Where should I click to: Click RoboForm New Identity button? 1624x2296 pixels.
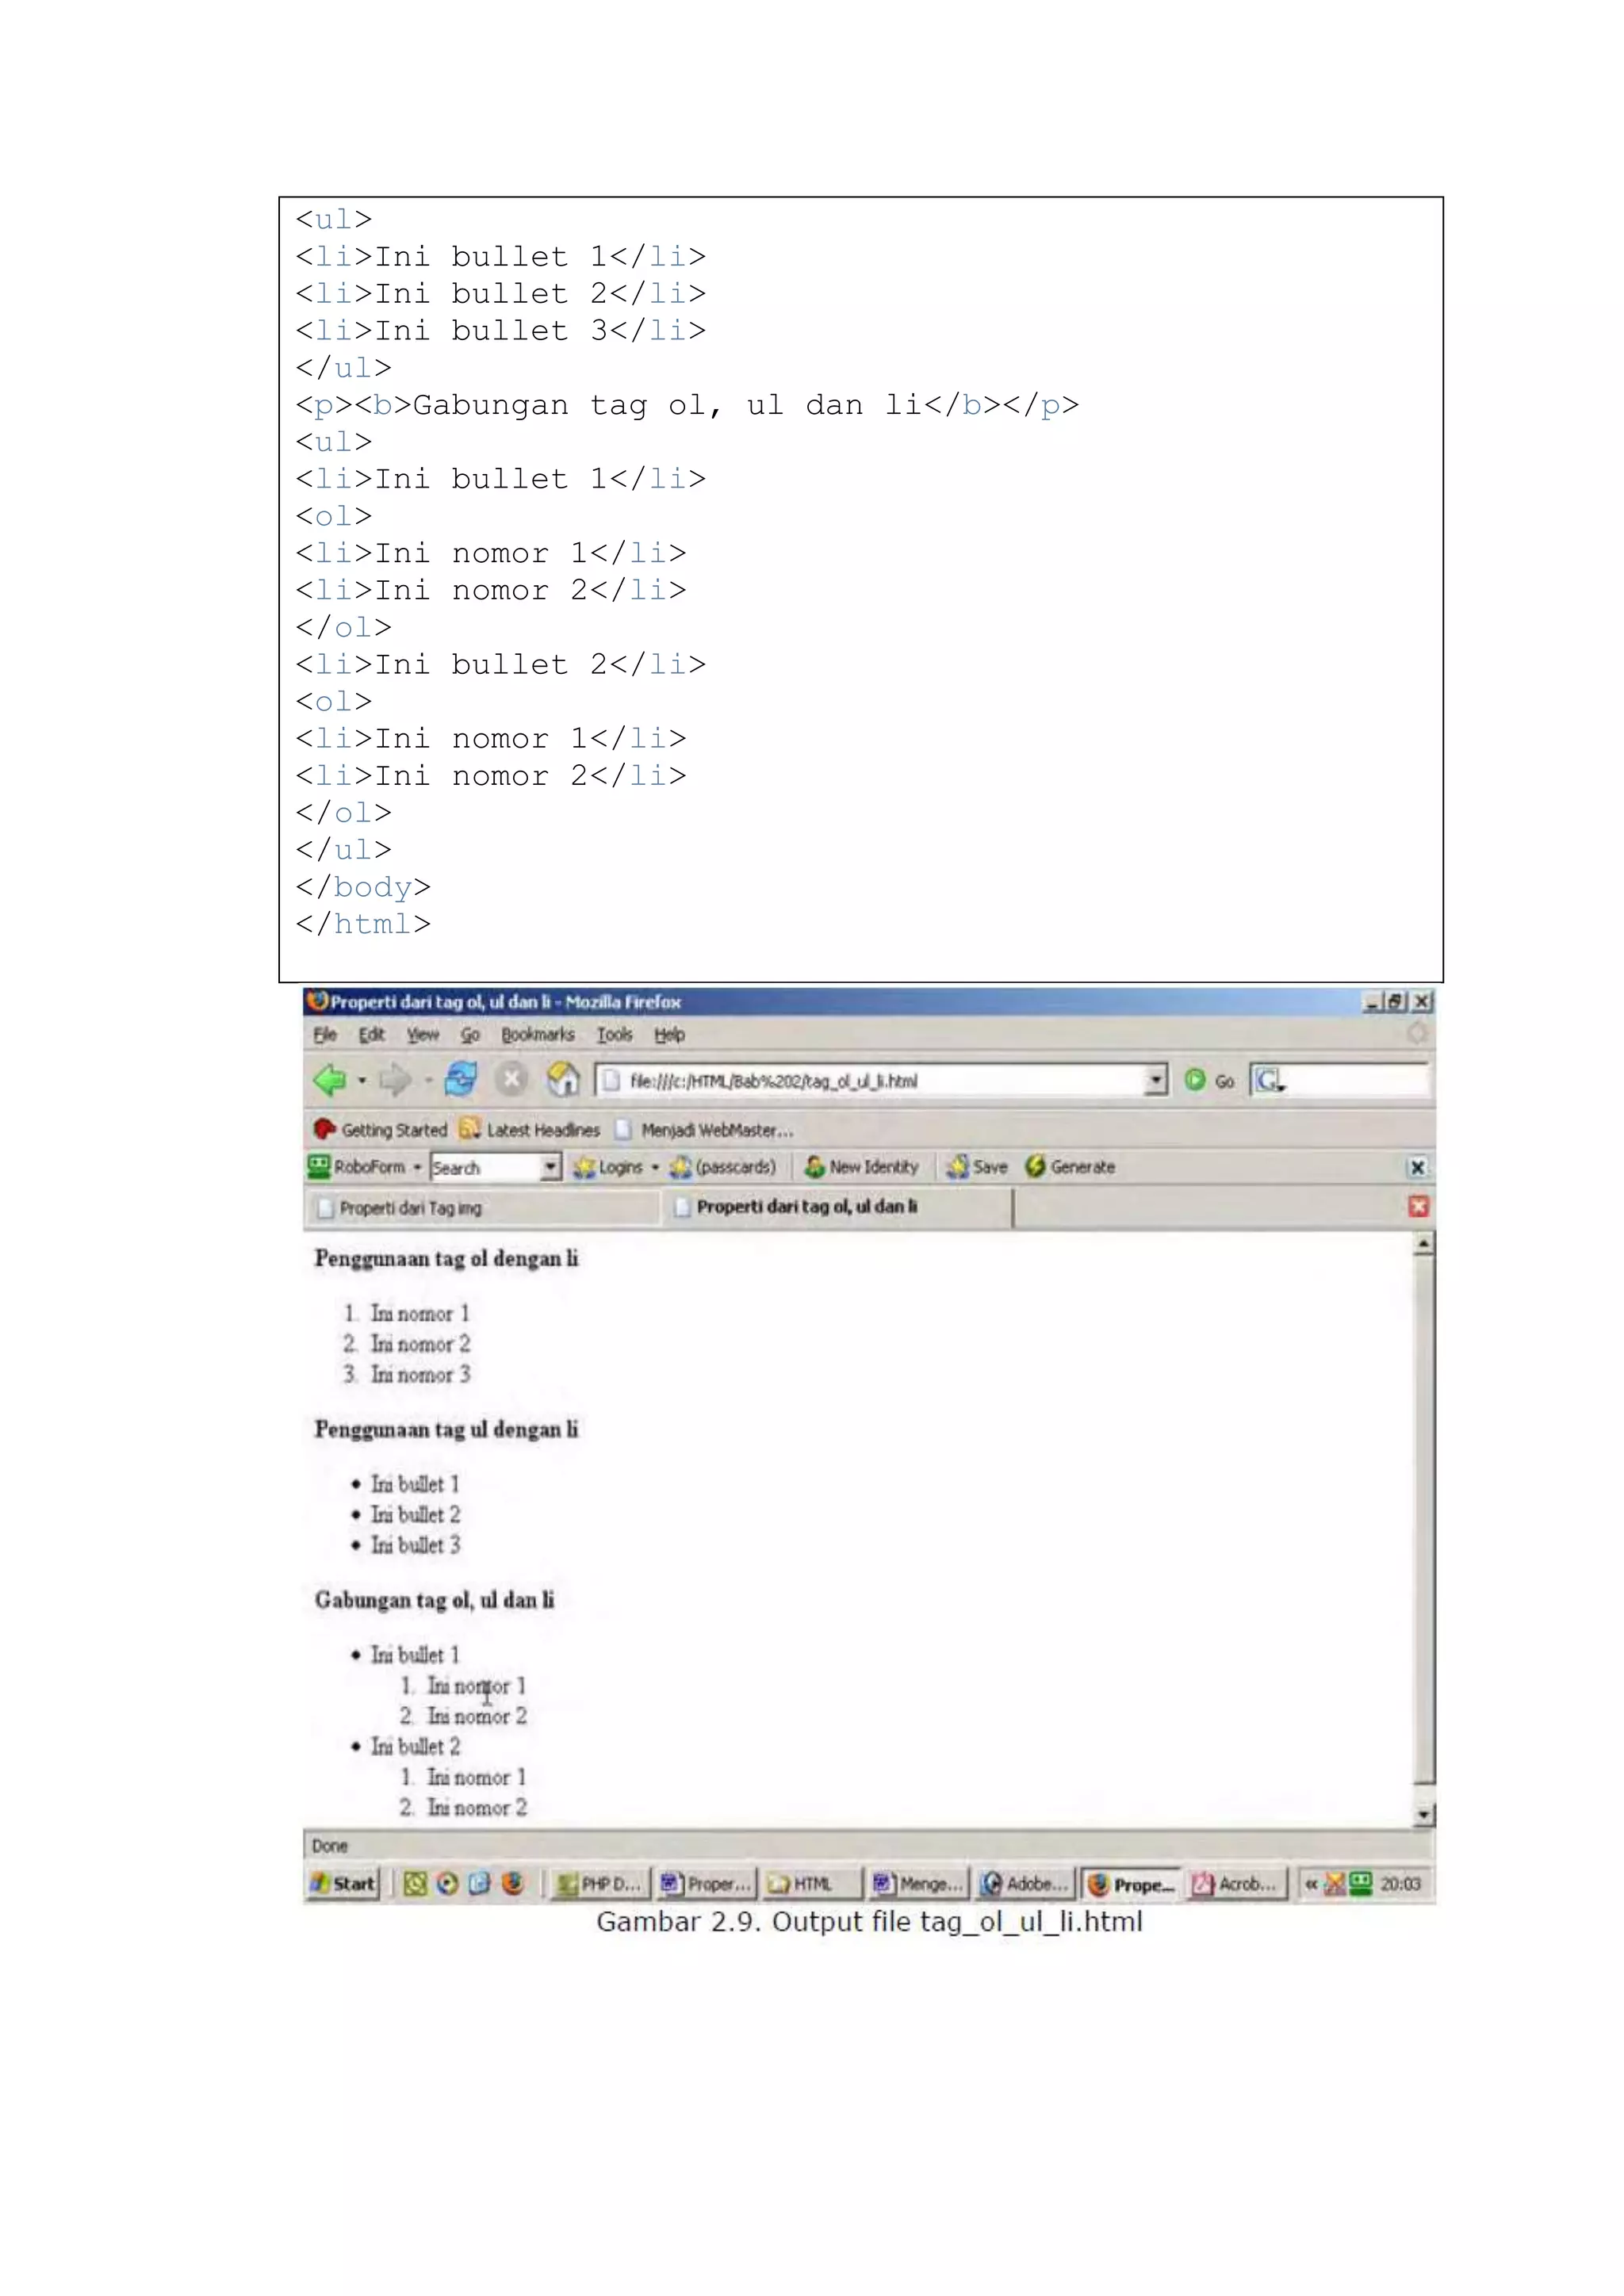[862, 1167]
